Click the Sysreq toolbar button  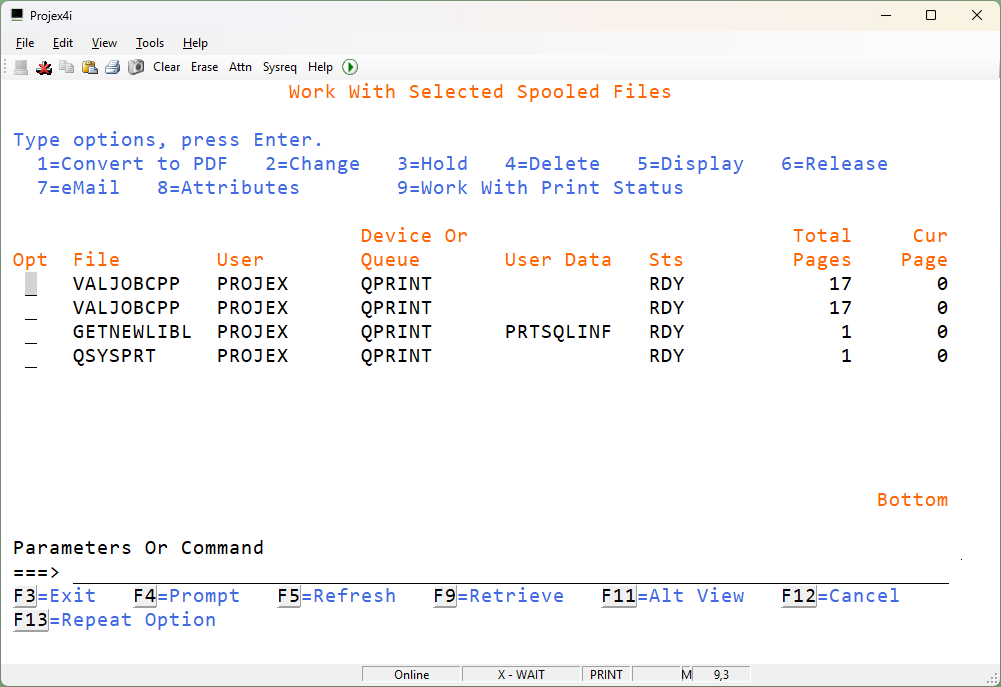(x=280, y=67)
